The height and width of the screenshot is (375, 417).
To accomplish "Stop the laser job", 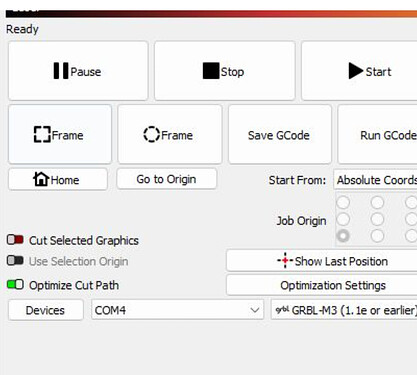I will tap(225, 71).
